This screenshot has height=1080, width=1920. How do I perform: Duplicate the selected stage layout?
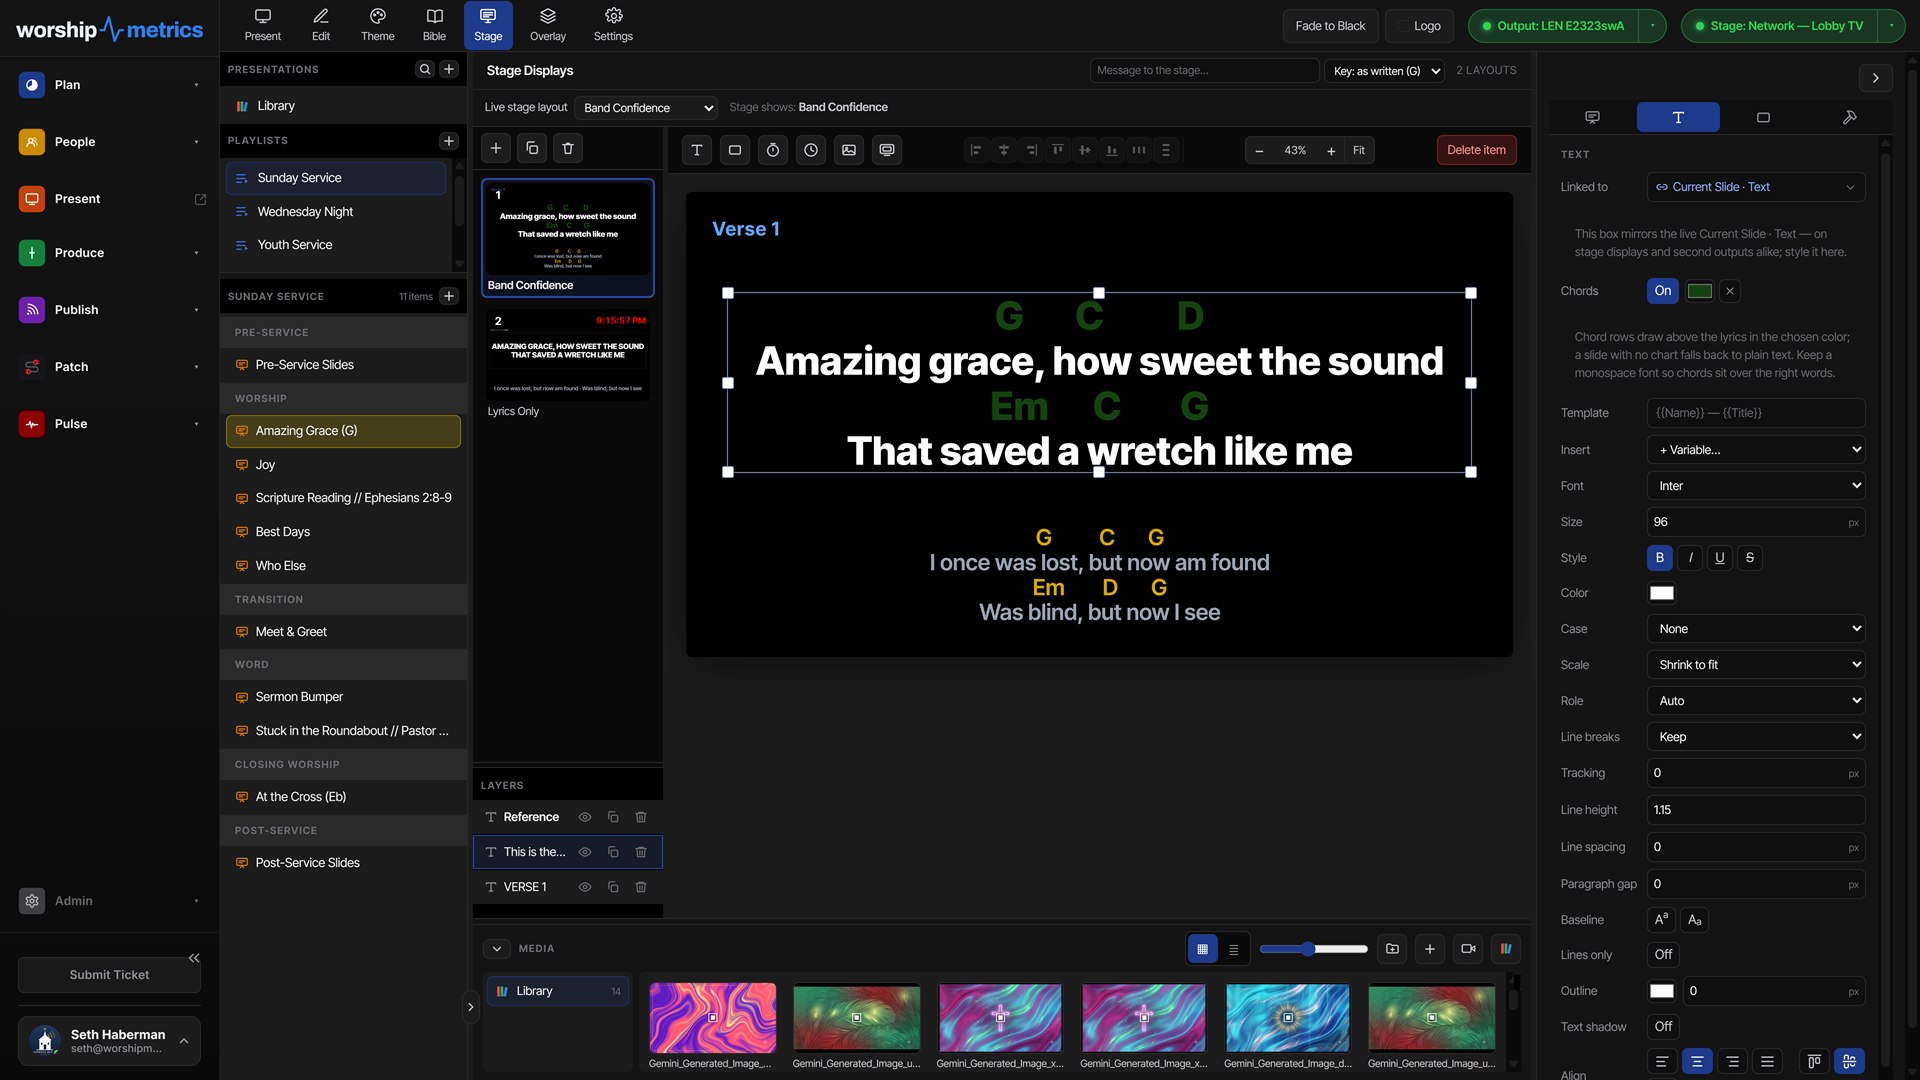[532, 148]
